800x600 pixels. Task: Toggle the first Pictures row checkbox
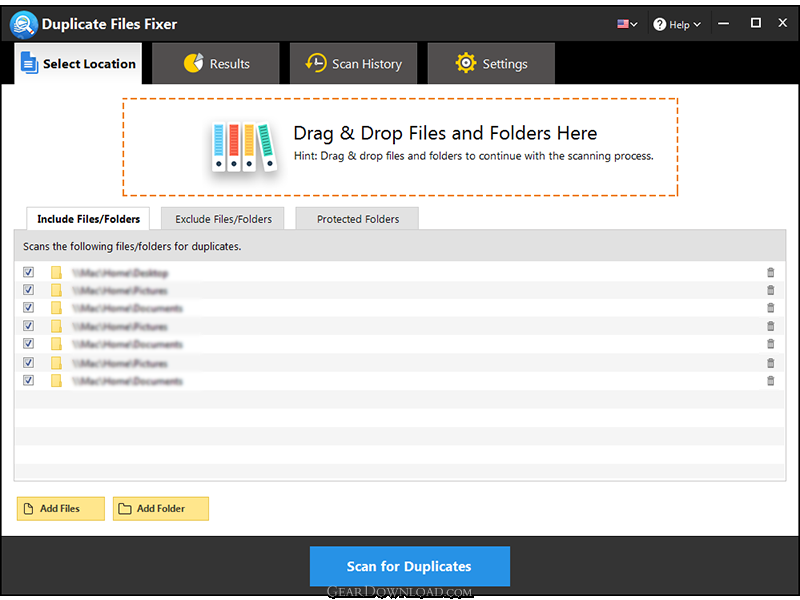(x=29, y=290)
